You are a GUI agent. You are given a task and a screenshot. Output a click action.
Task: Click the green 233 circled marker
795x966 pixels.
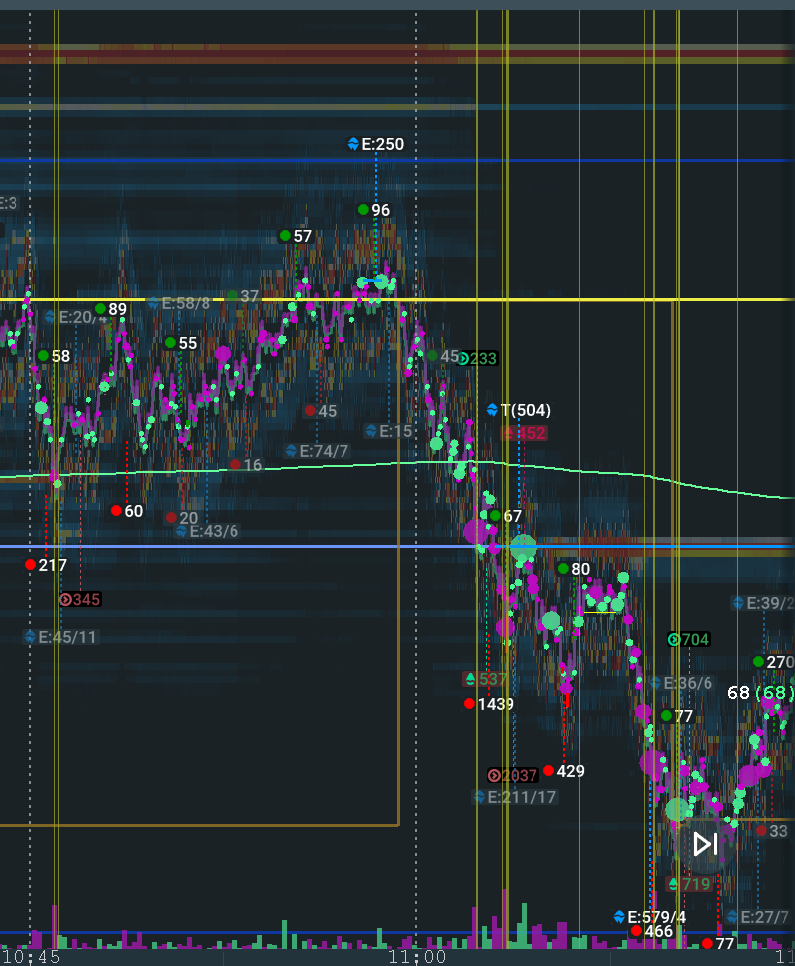click(x=463, y=359)
